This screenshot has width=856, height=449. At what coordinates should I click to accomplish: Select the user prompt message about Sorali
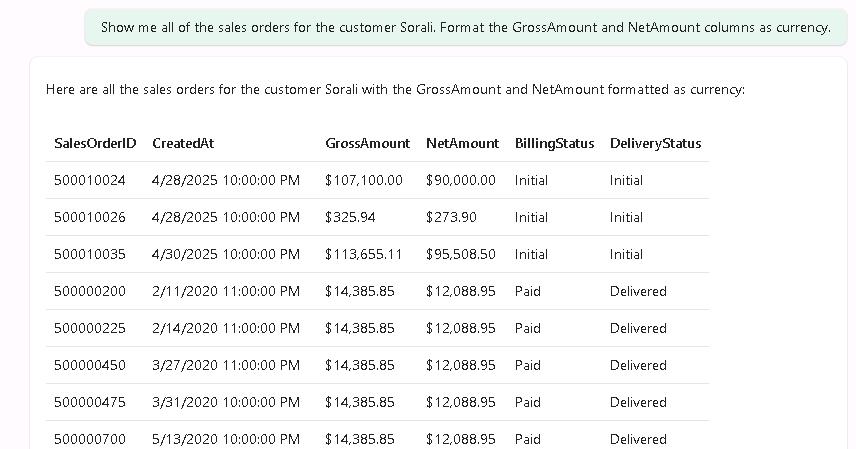pos(465,27)
